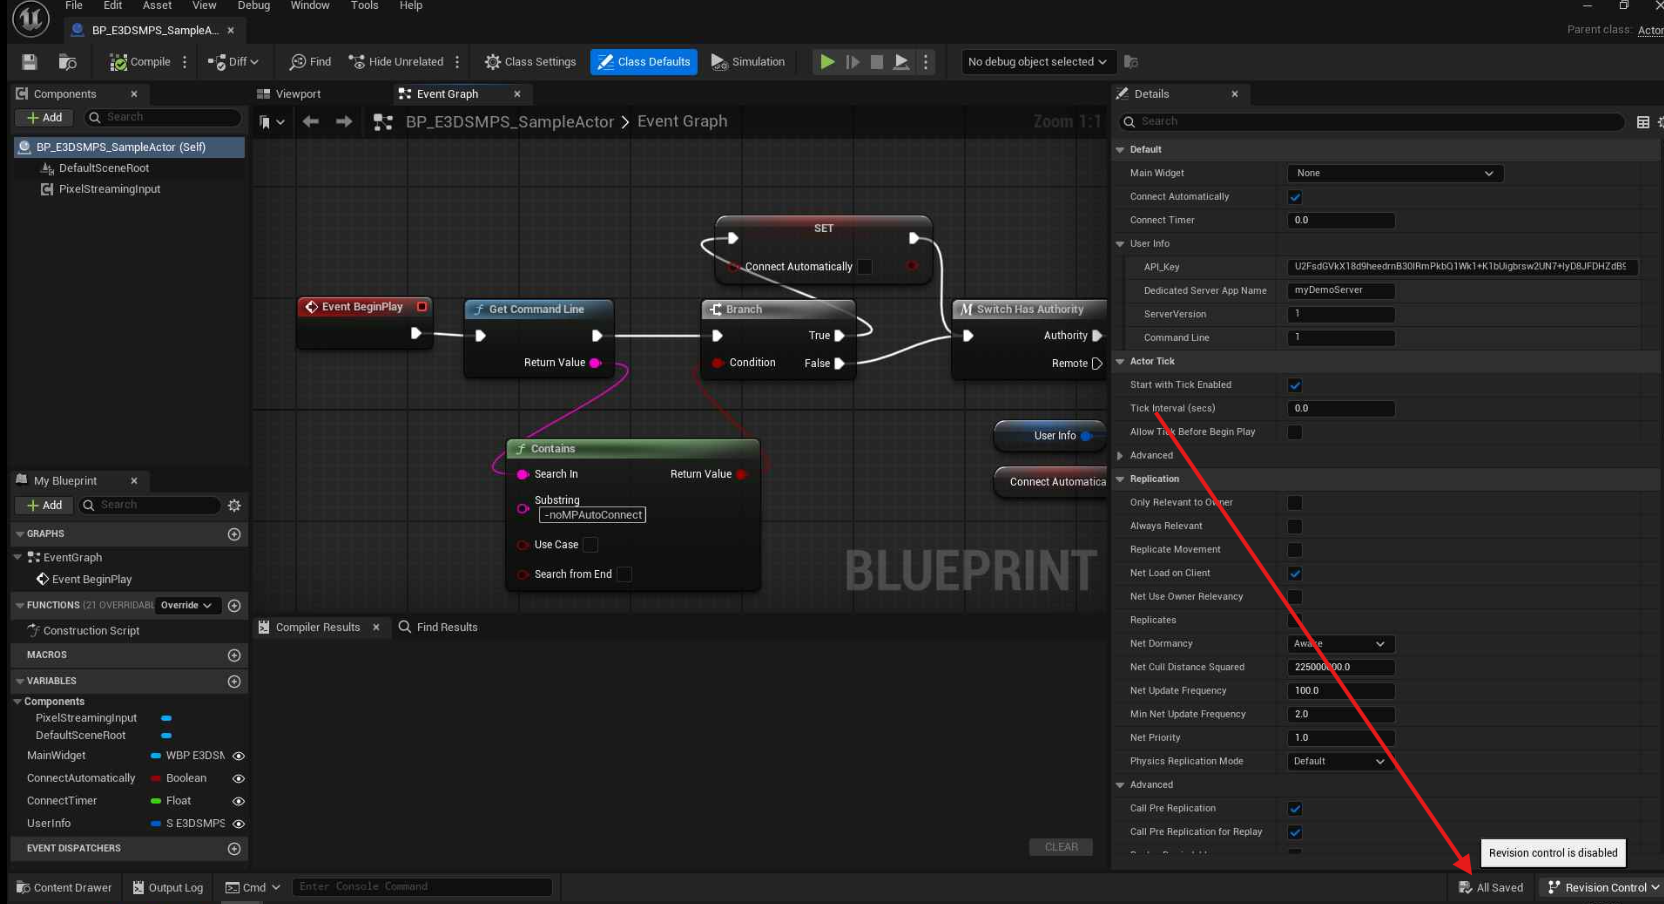This screenshot has height=904, width=1664.
Task: Switch to the Viewport tab
Action: coord(297,94)
